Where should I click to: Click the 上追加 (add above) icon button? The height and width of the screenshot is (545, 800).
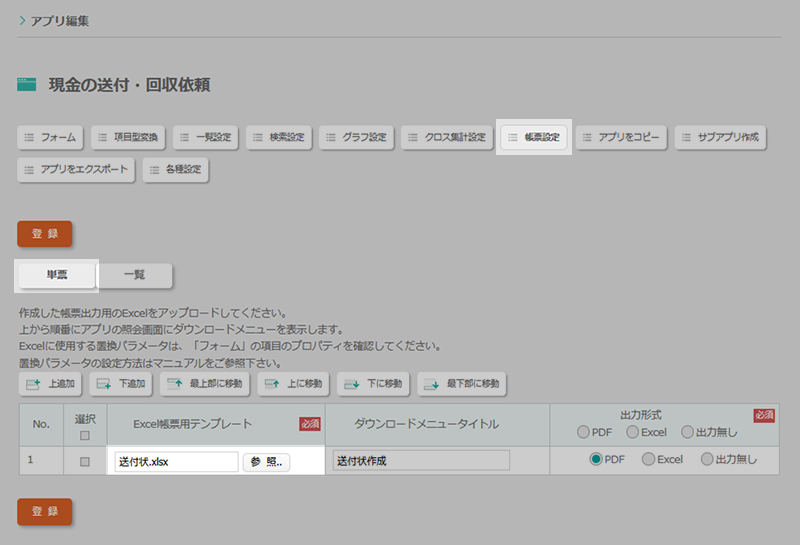click(50, 383)
